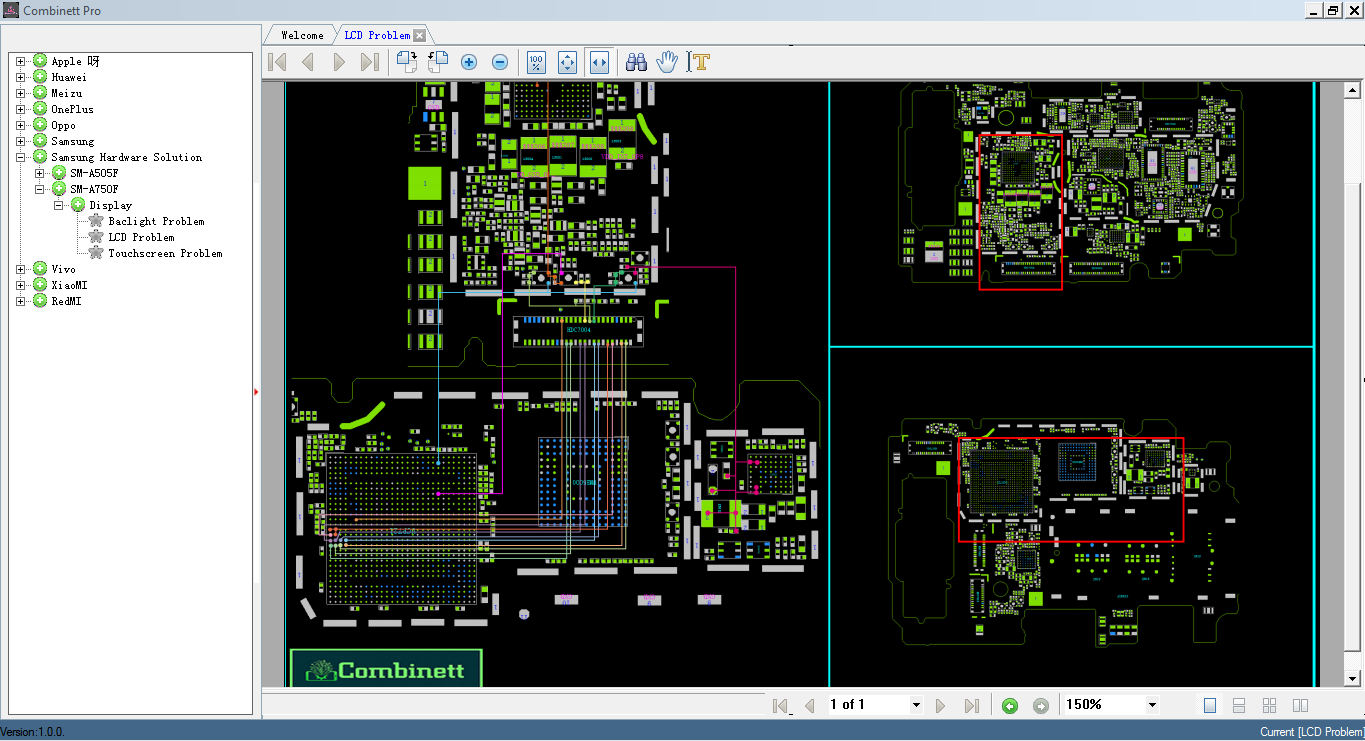
Task: Click tree panel vertical scrollbar
Action: tap(257, 383)
